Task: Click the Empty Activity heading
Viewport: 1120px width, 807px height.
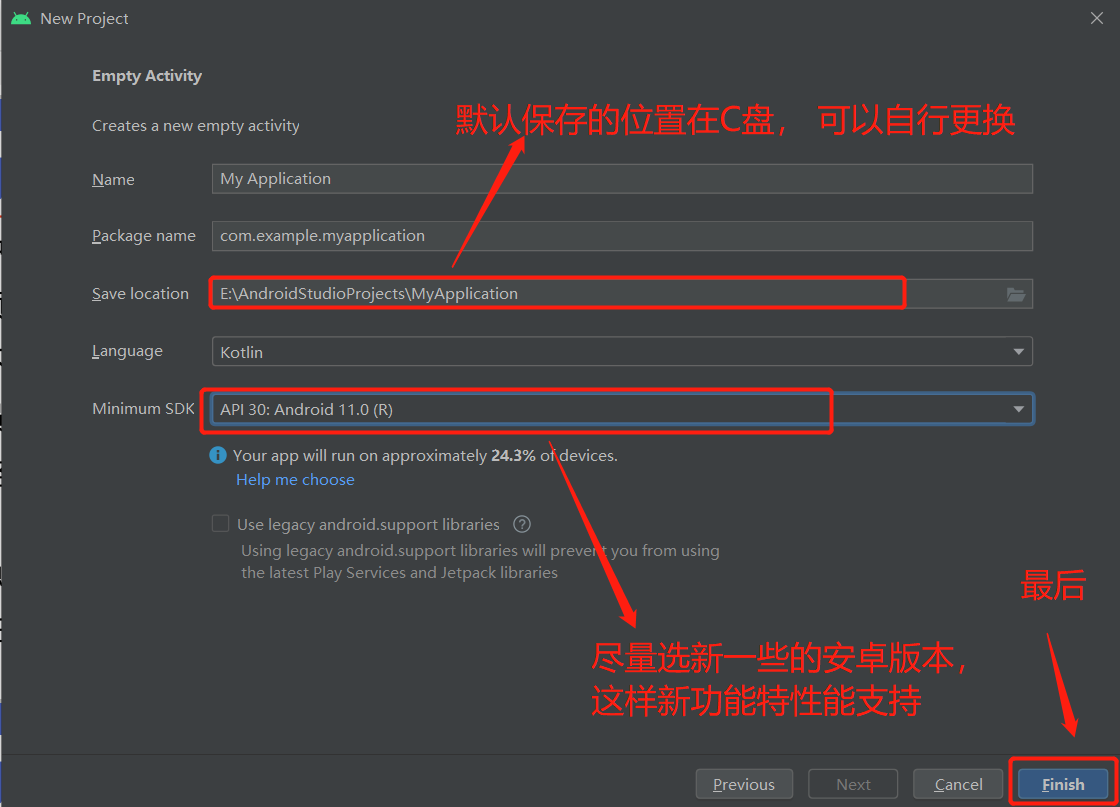Action: click(x=147, y=76)
